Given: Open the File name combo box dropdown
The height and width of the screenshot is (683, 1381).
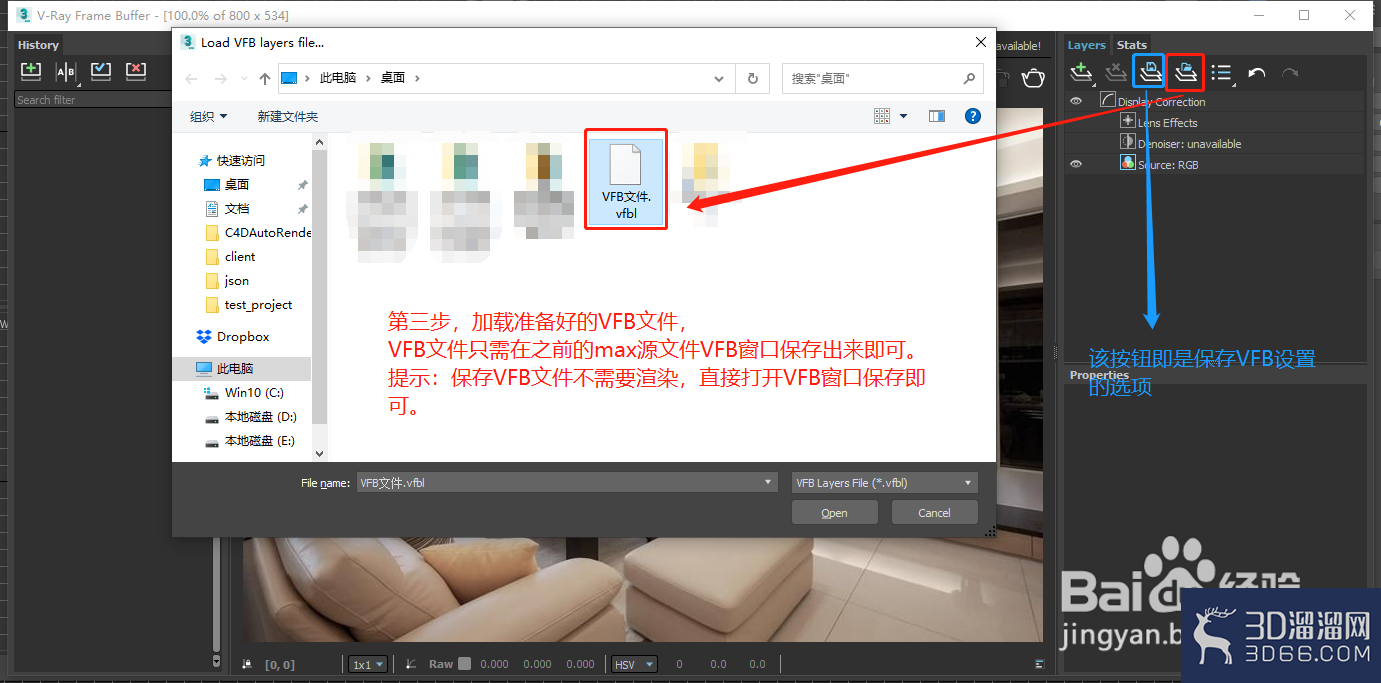Looking at the screenshot, I should (x=768, y=482).
